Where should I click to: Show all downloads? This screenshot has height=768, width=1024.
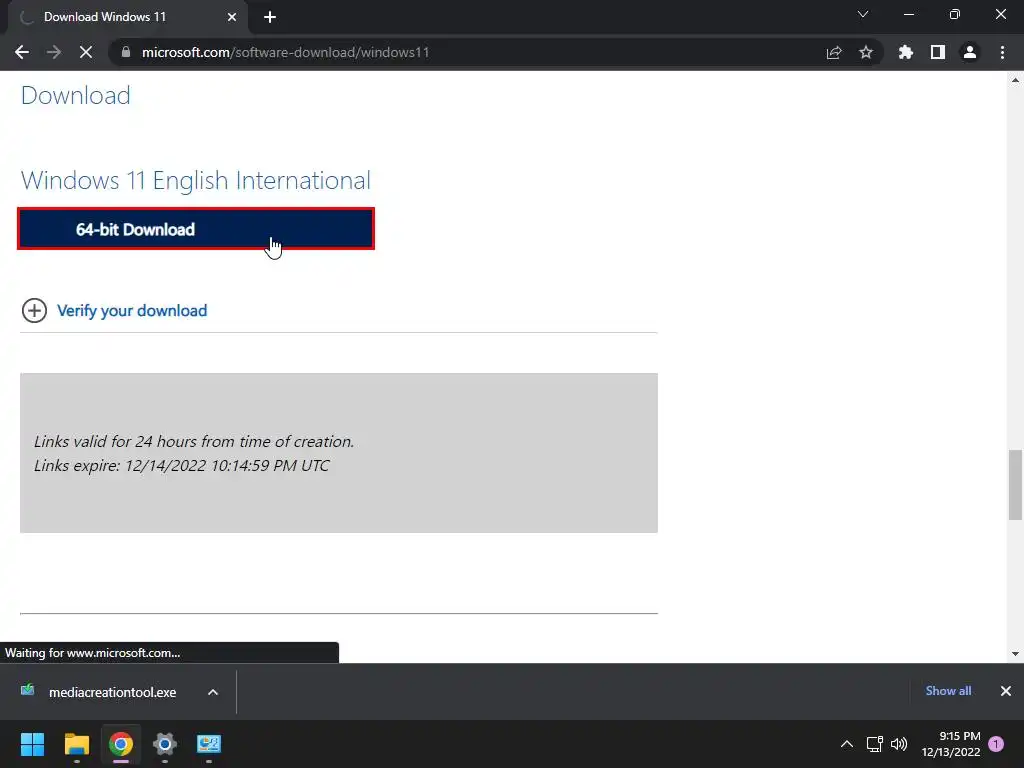click(948, 691)
